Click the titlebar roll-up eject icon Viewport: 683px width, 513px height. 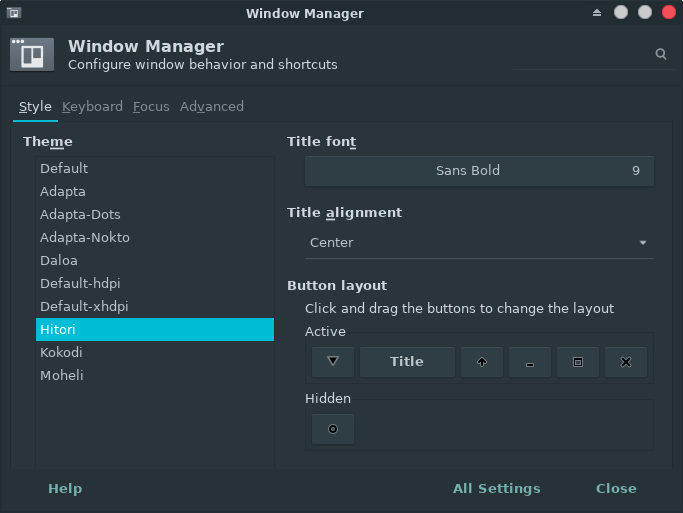pyautogui.click(x=597, y=13)
